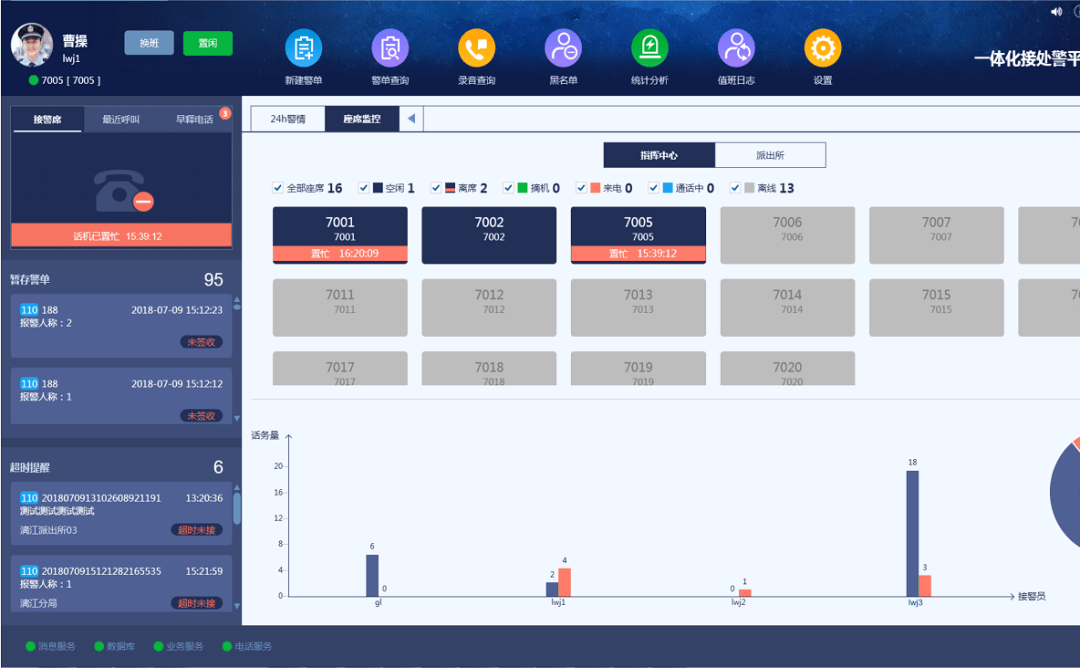
Task: Open the 录音查询 recording icon
Action: point(477,48)
